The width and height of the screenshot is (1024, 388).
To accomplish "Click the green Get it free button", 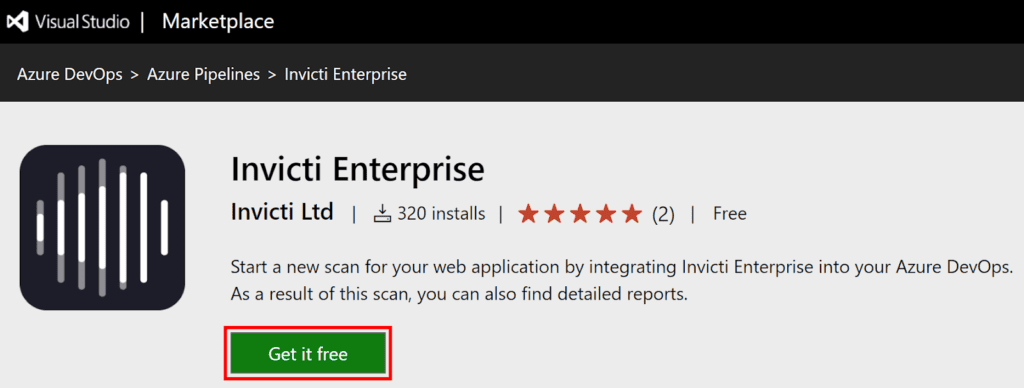I will 308,354.
